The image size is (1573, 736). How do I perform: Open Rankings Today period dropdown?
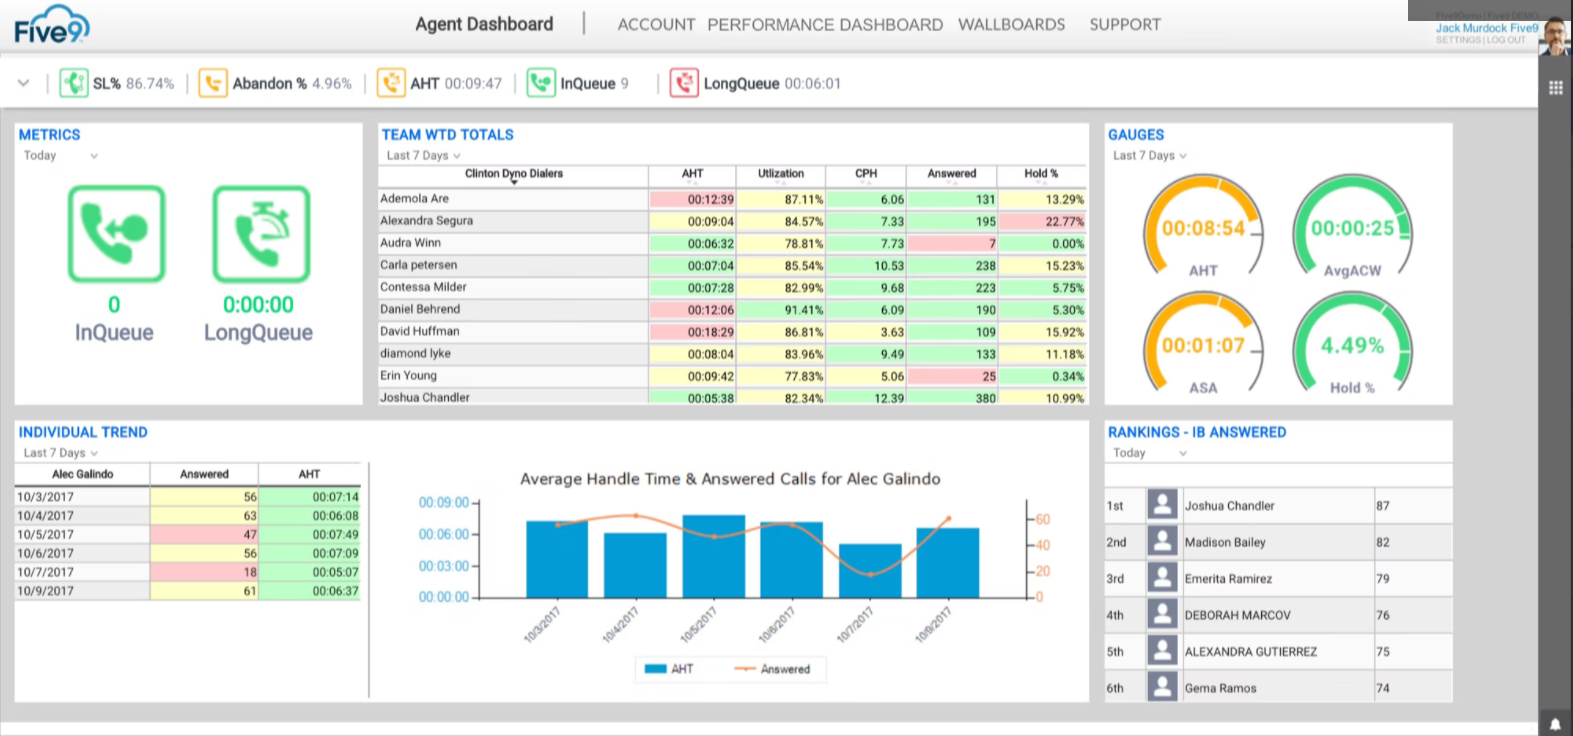pyautogui.click(x=1150, y=453)
